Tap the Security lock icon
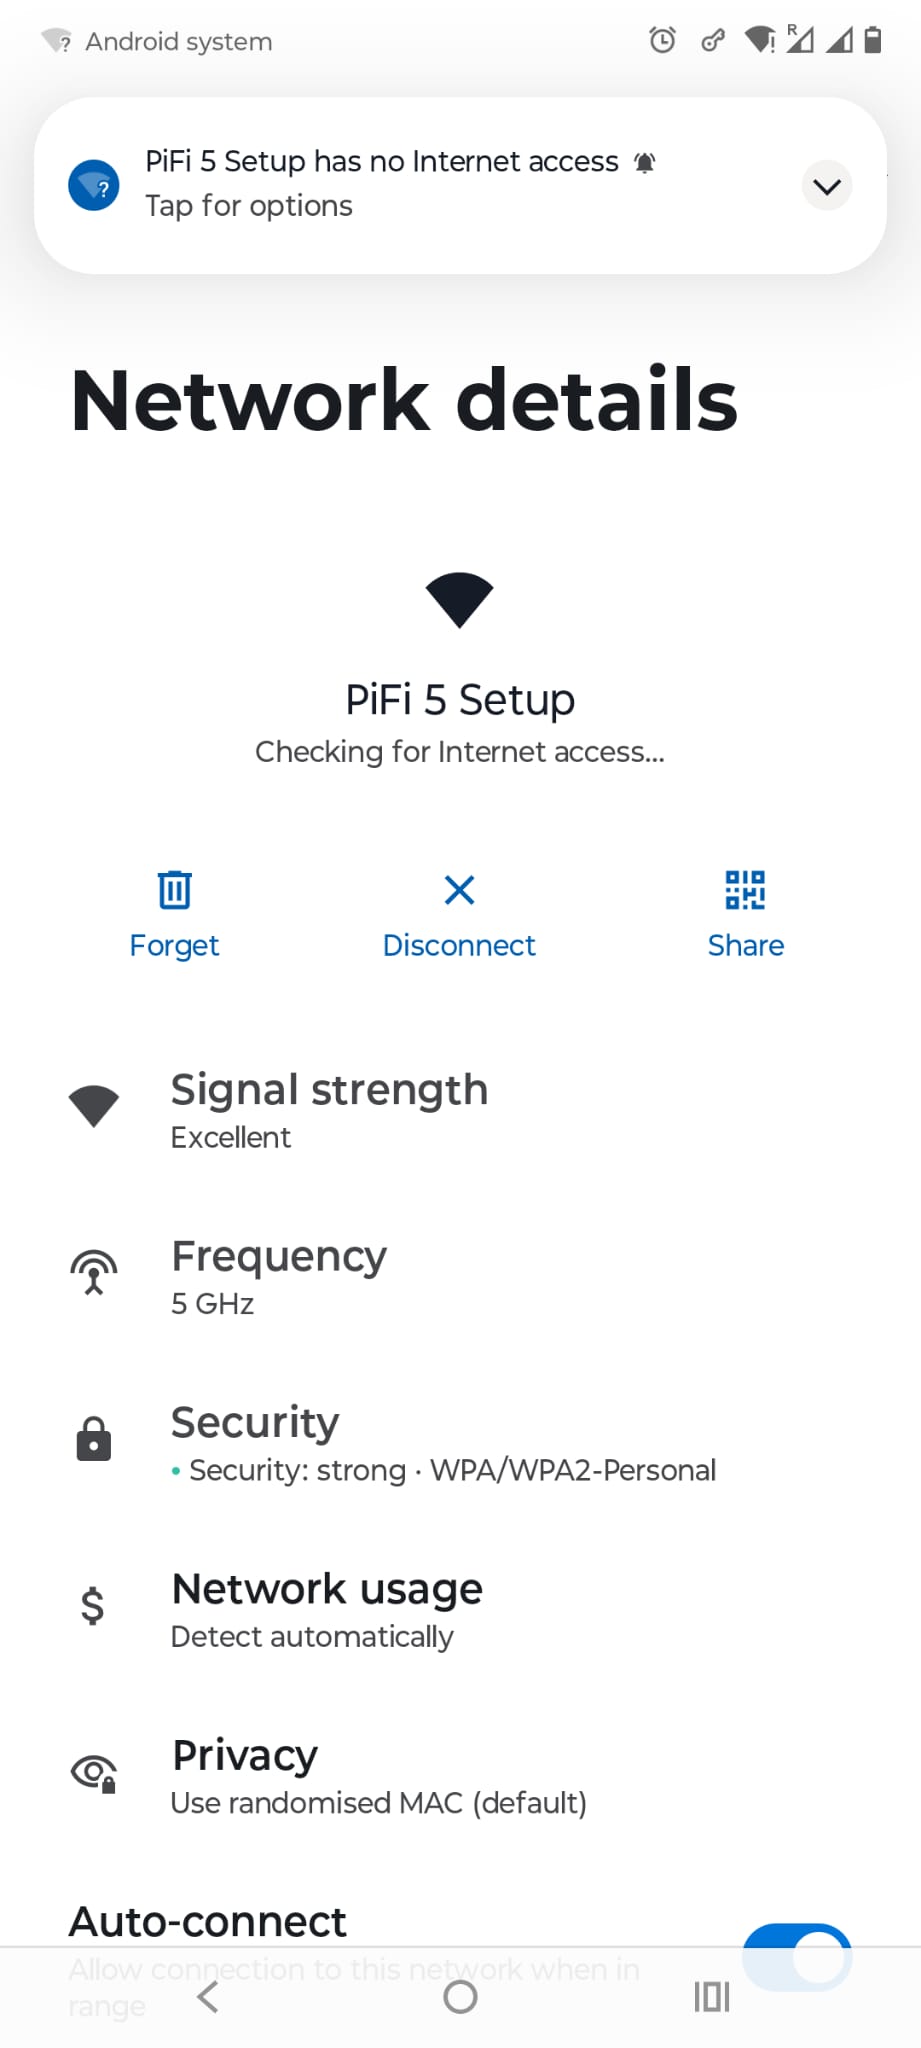921x2048 pixels. 94,1439
